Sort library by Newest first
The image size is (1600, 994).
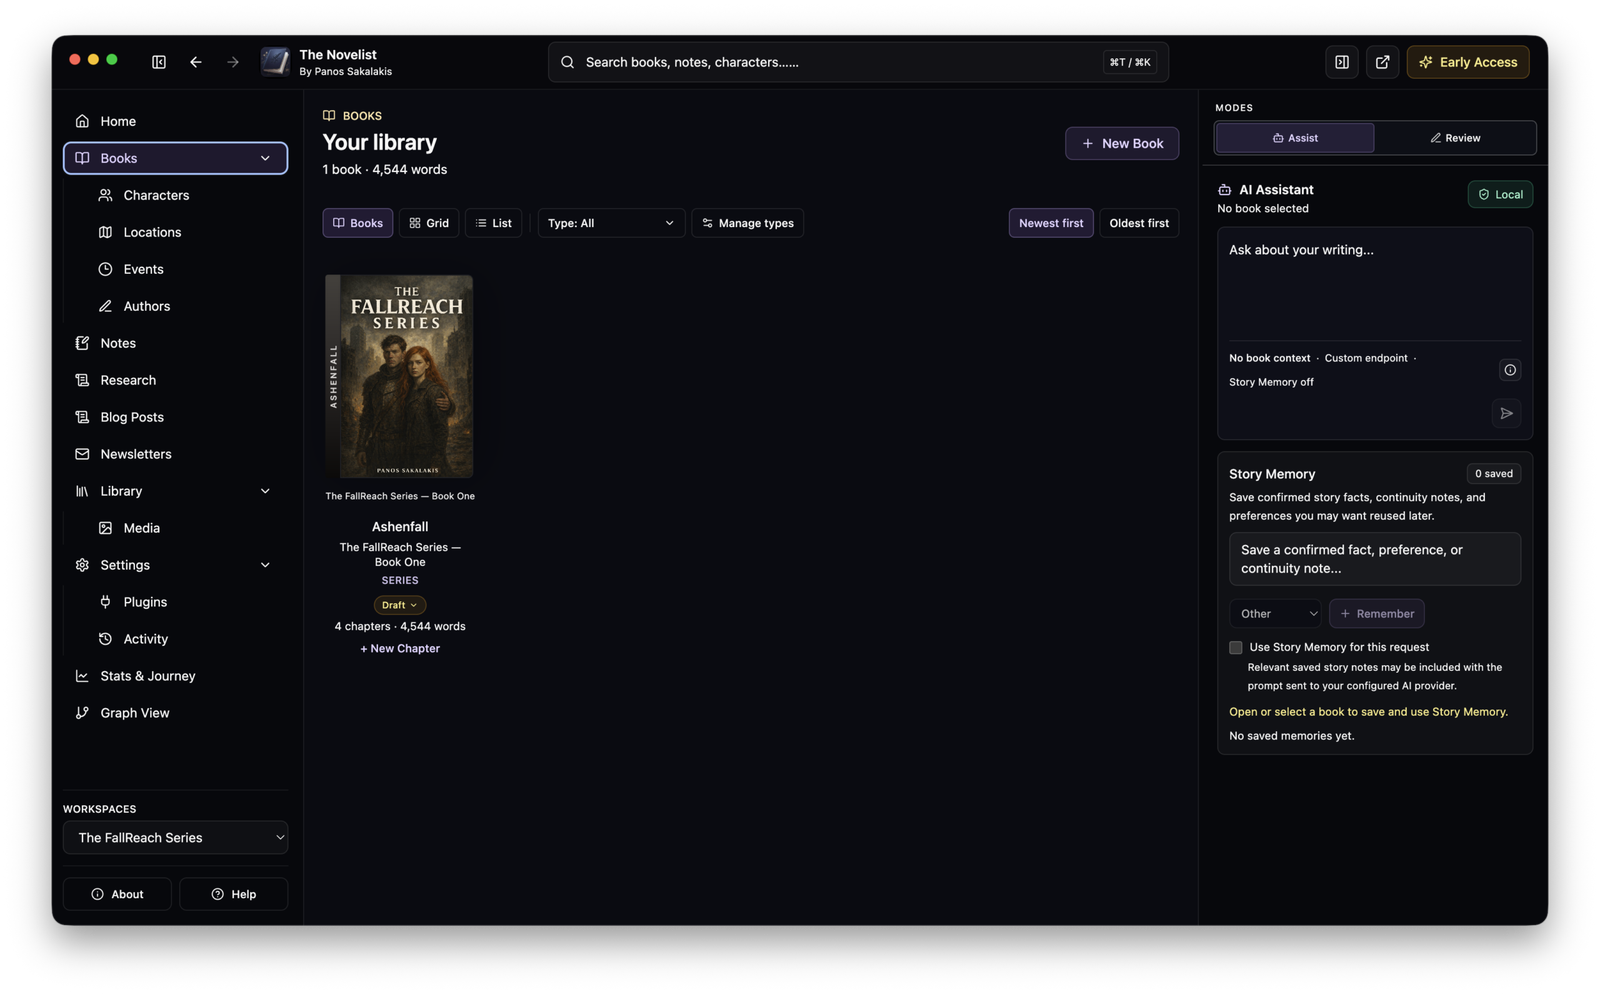(x=1051, y=223)
